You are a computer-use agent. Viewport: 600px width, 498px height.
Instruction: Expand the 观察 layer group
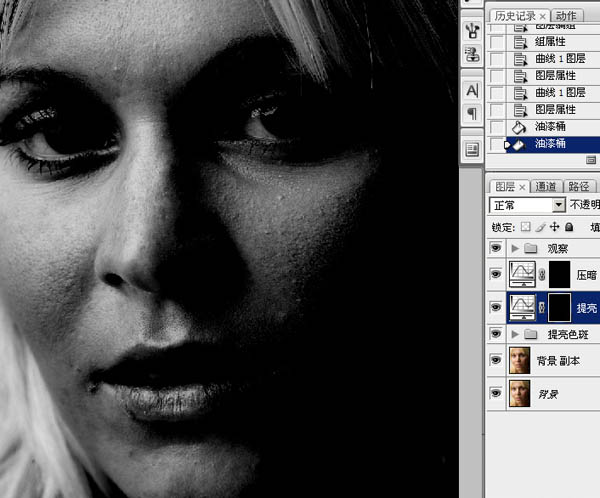point(515,248)
